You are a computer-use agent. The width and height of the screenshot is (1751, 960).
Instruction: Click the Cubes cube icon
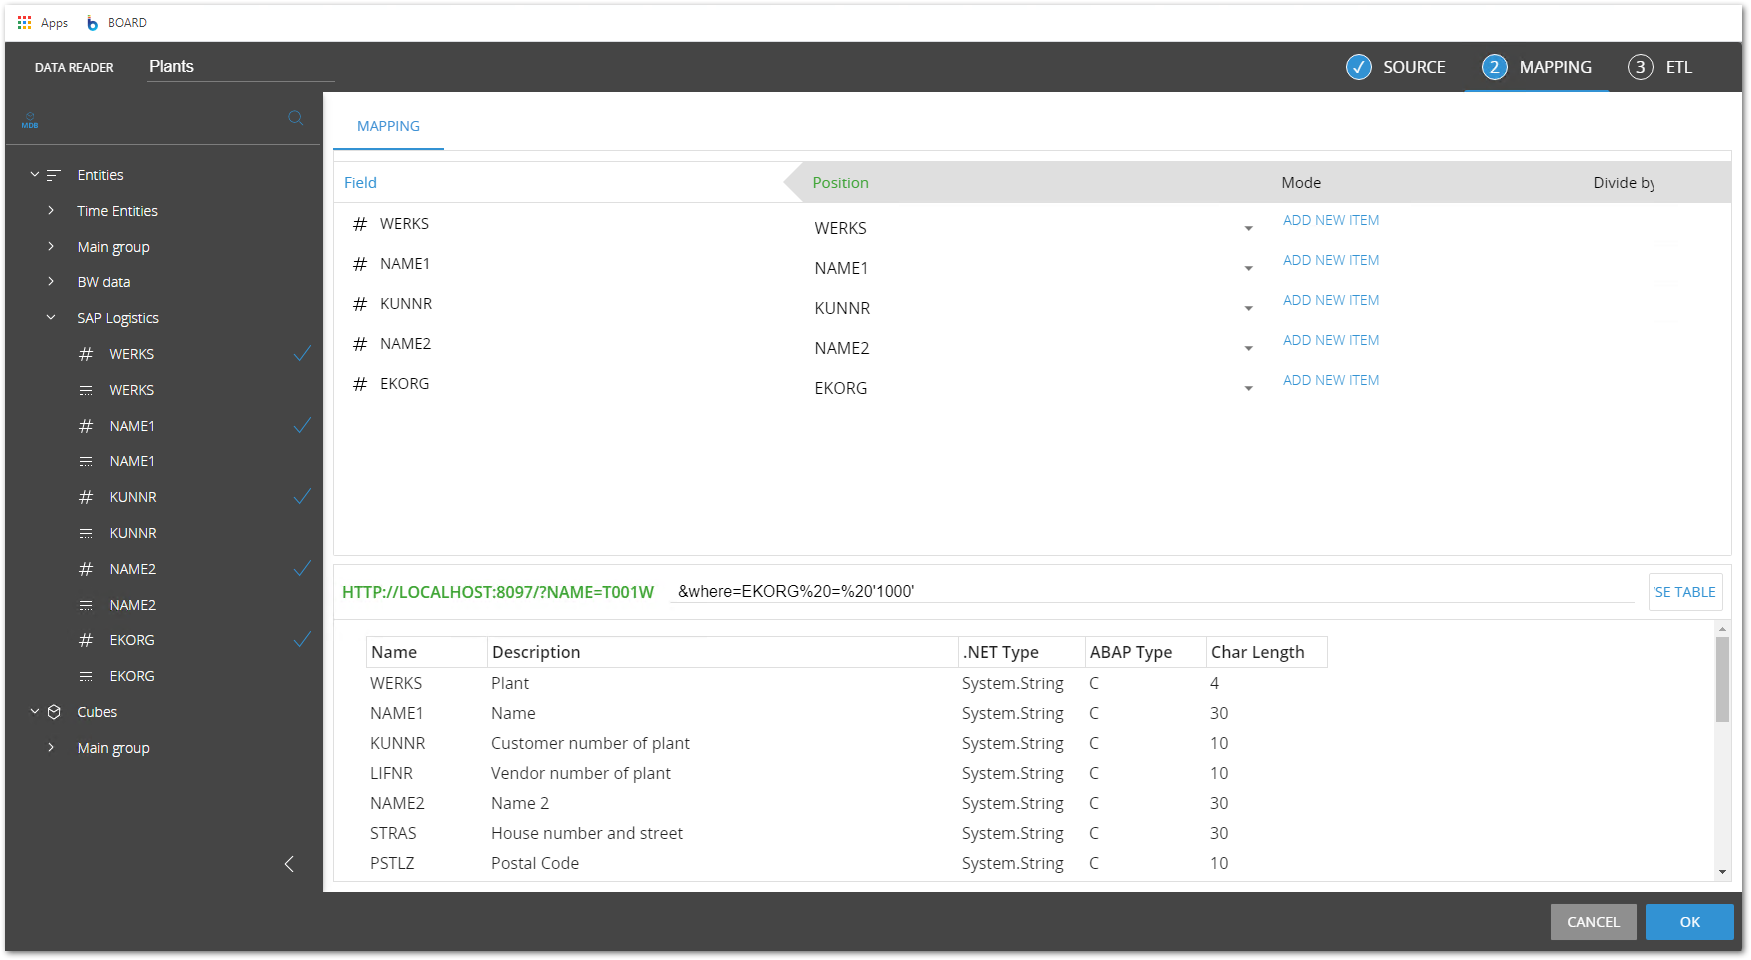coord(54,712)
